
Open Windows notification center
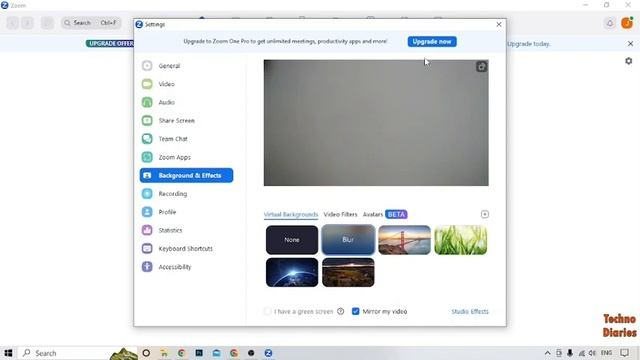click(624, 353)
